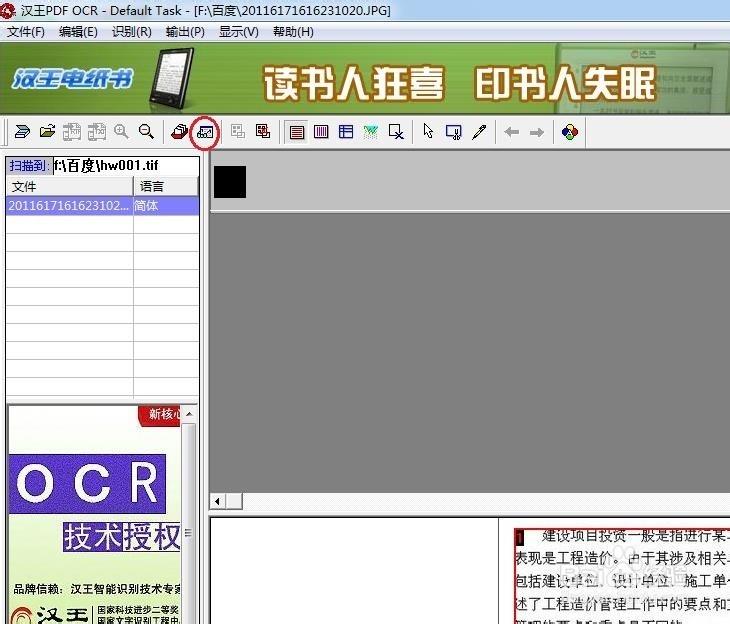
Task: Open the 输出(P) menu
Action: pyautogui.click(x=185, y=32)
